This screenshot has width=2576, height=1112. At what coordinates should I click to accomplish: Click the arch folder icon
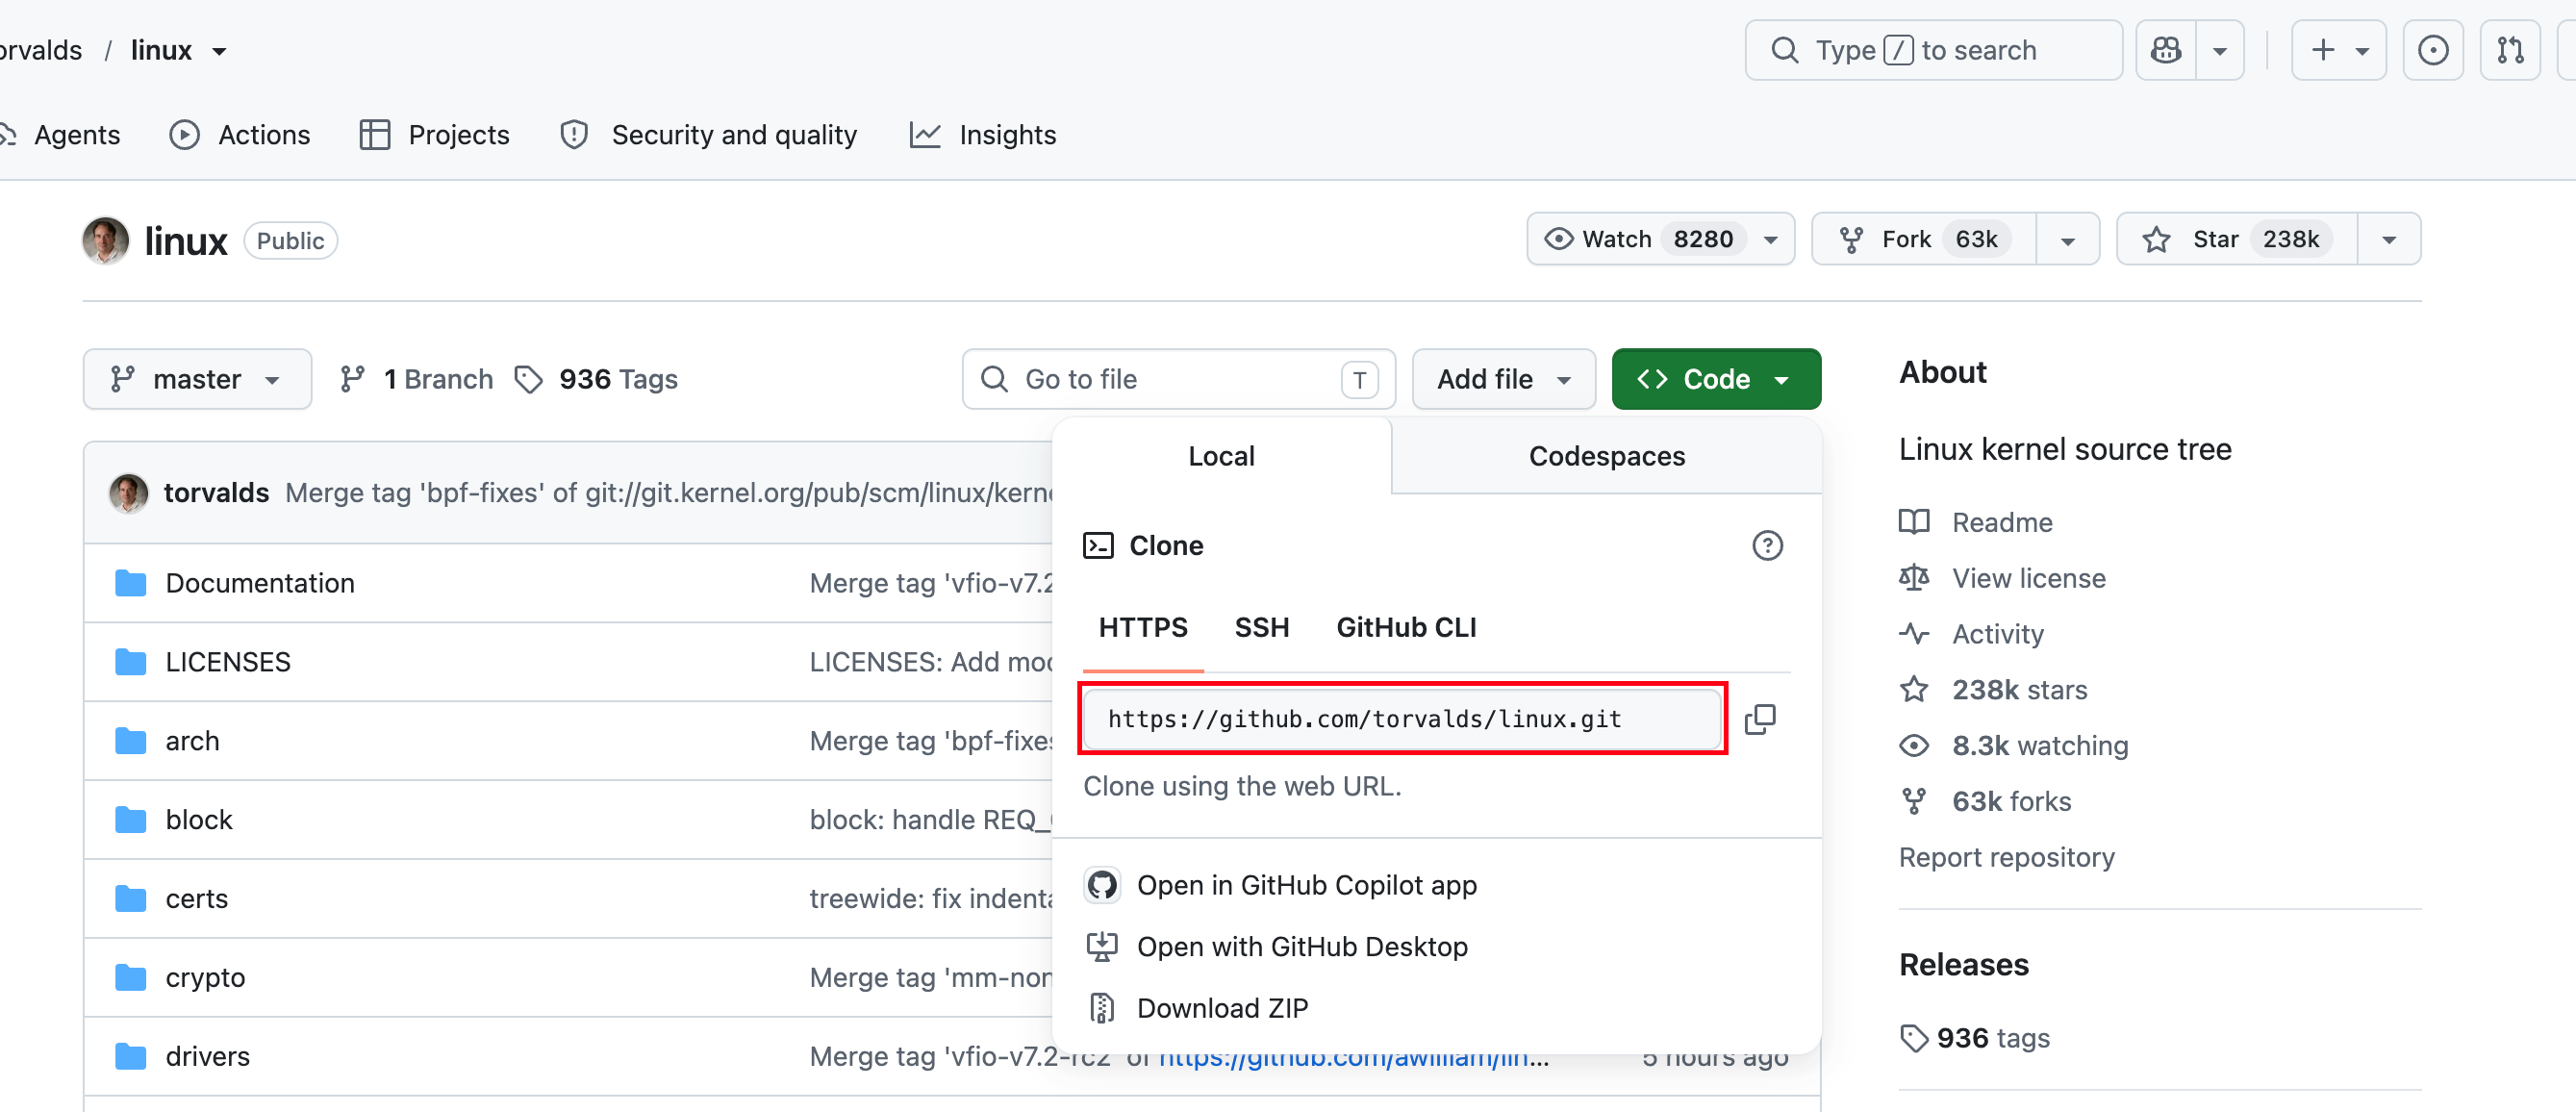pyautogui.click(x=131, y=741)
